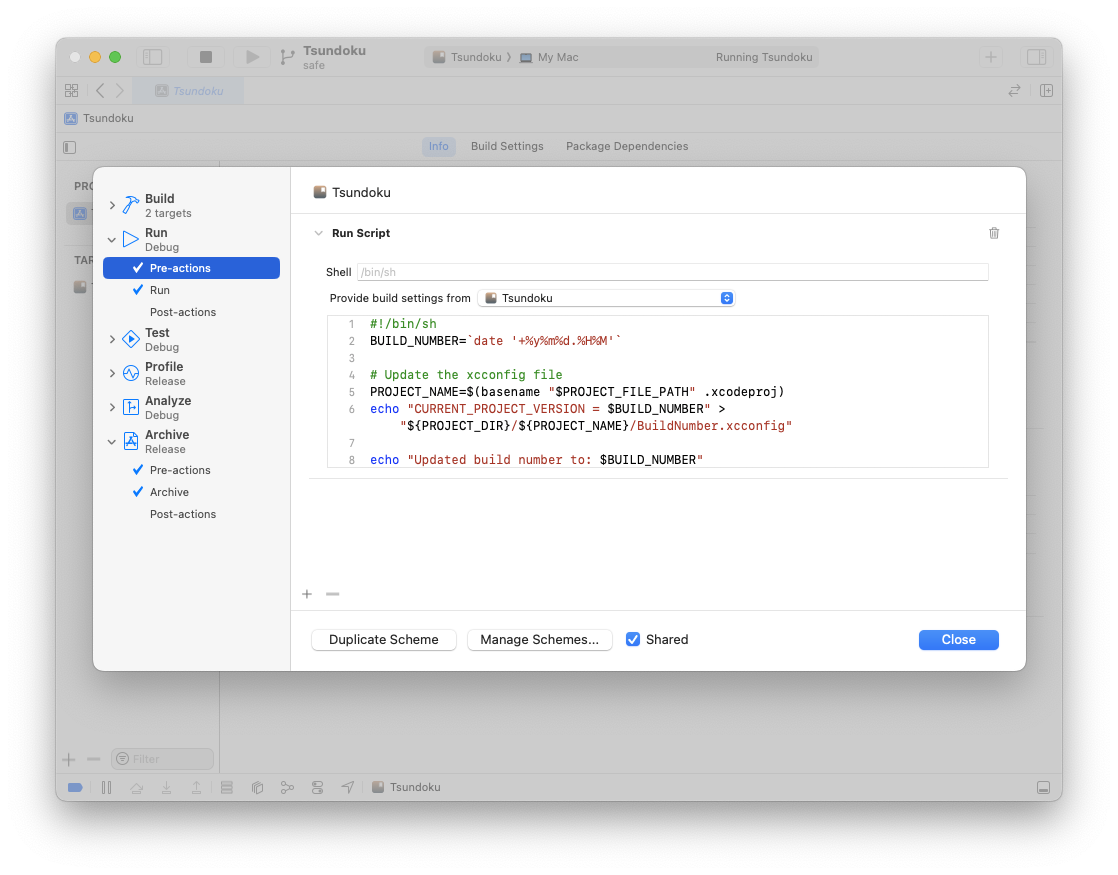Click the plus icon to add an action
The height and width of the screenshot is (875, 1118).
coord(307,594)
